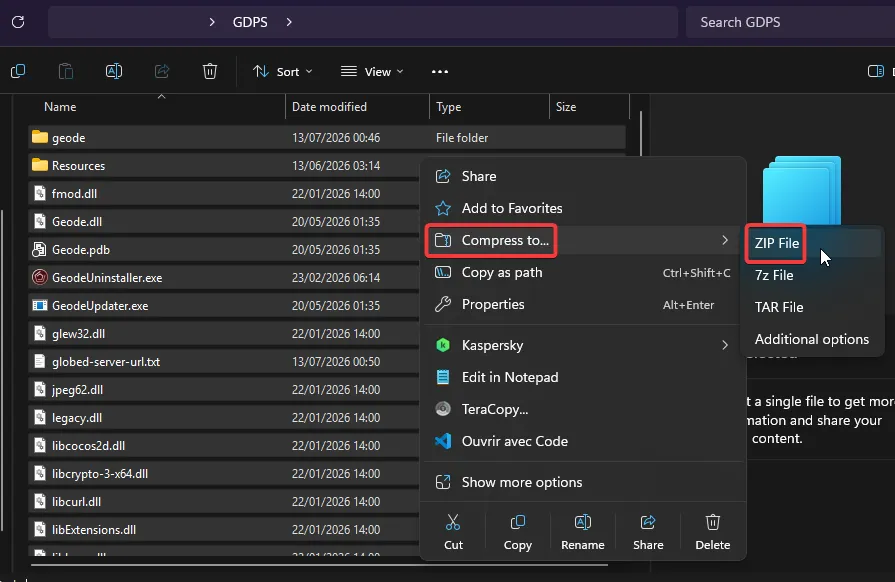The height and width of the screenshot is (582, 895).
Task: Select the Geode.dll file name
Action: click(x=77, y=221)
